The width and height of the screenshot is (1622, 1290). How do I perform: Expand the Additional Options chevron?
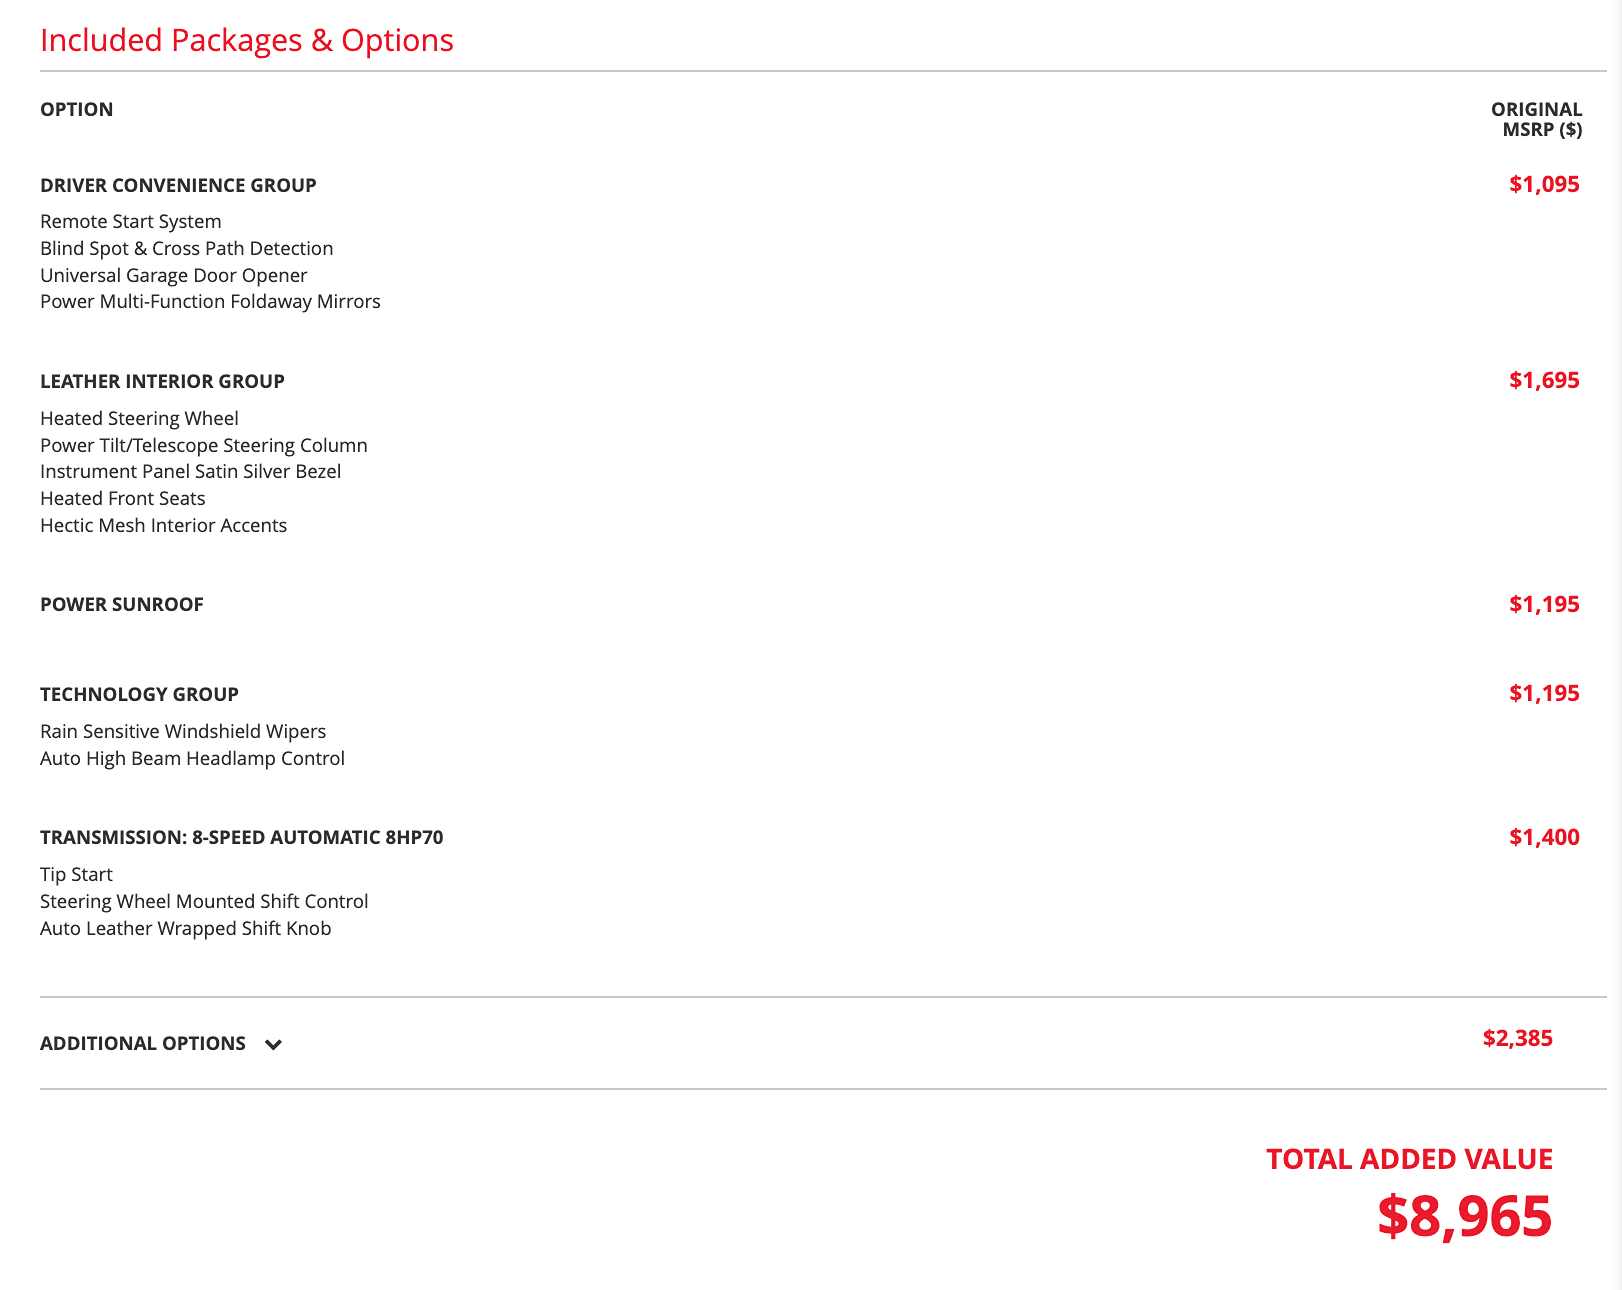click(x=273, y=1045)
